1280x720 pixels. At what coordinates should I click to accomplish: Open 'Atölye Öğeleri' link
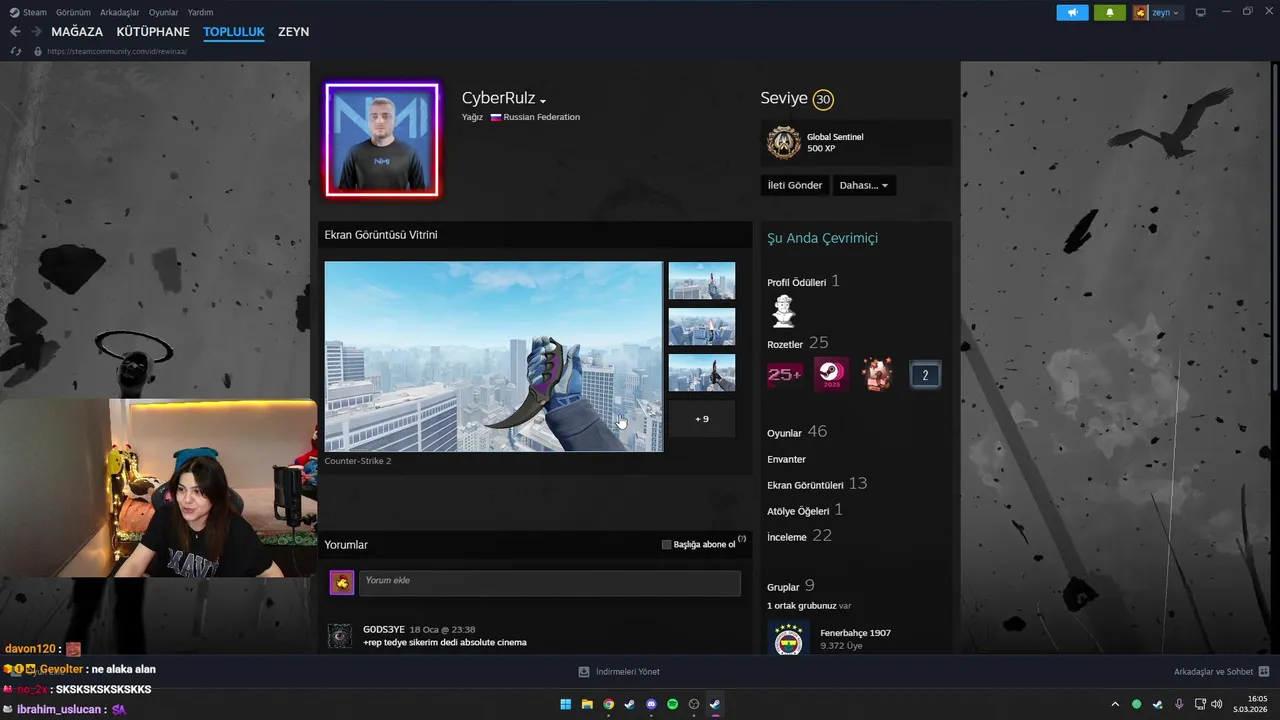pyautogui.click(x=798, y=511)
